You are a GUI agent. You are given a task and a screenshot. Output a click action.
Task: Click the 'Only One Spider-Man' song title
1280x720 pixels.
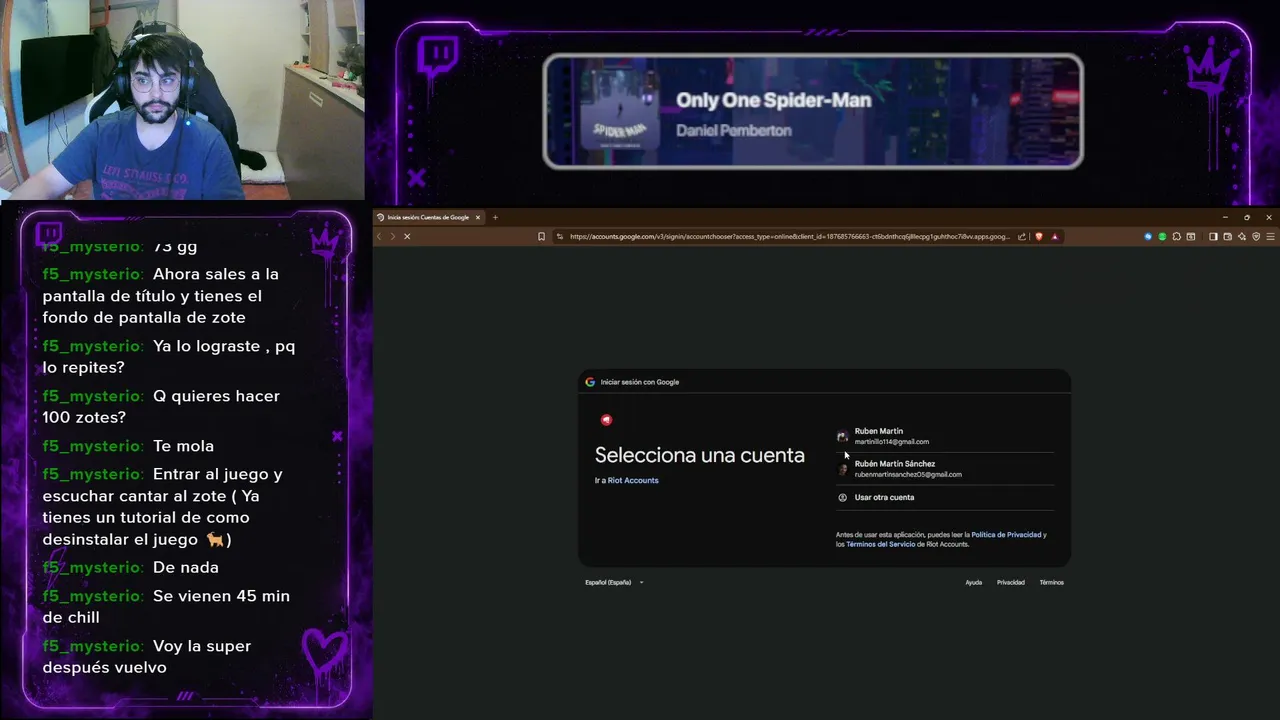(774, 100)
